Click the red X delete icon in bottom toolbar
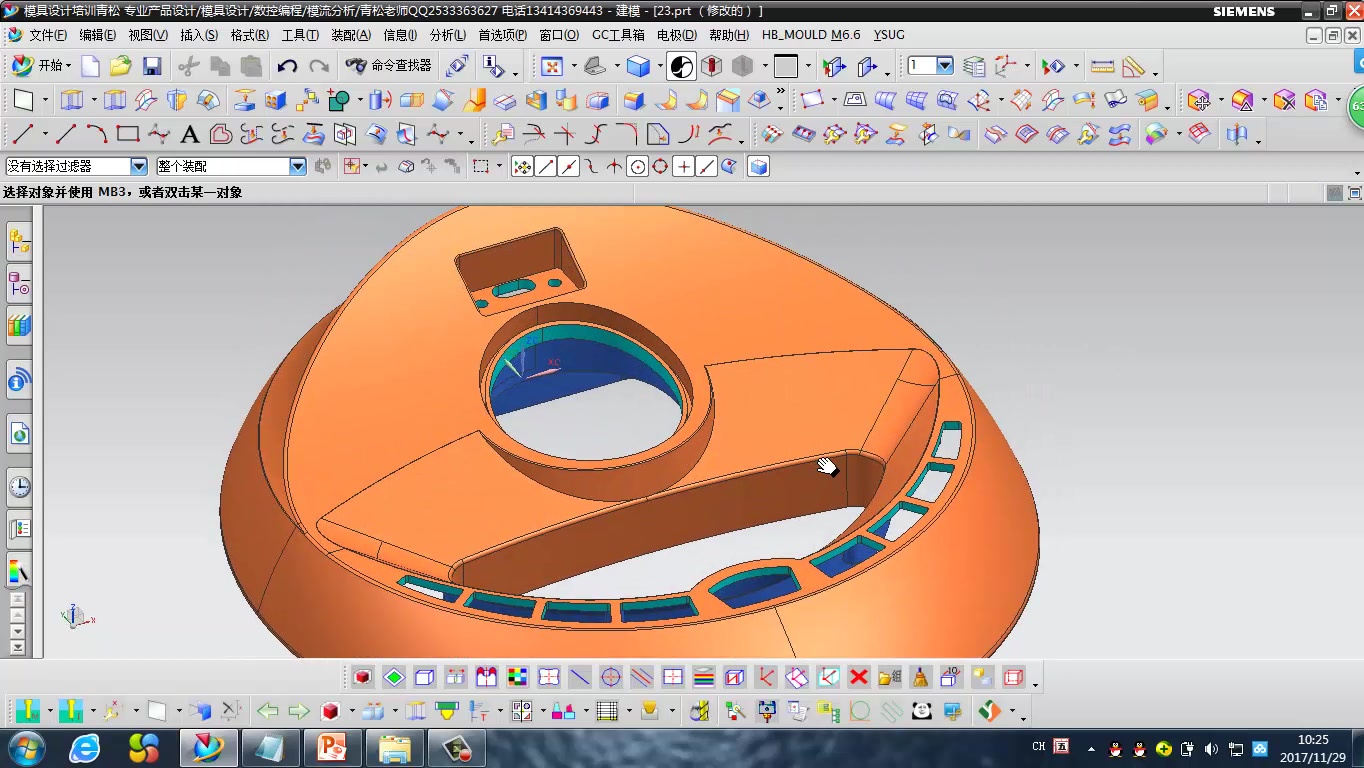Image resolution: width=1364 pixels, height=768 pixels. point(858,678)
